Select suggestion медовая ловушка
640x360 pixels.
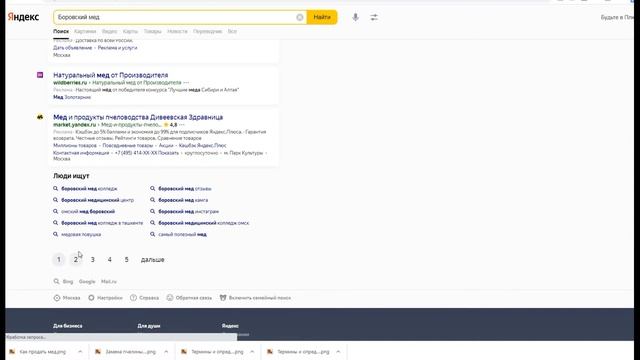81,234
